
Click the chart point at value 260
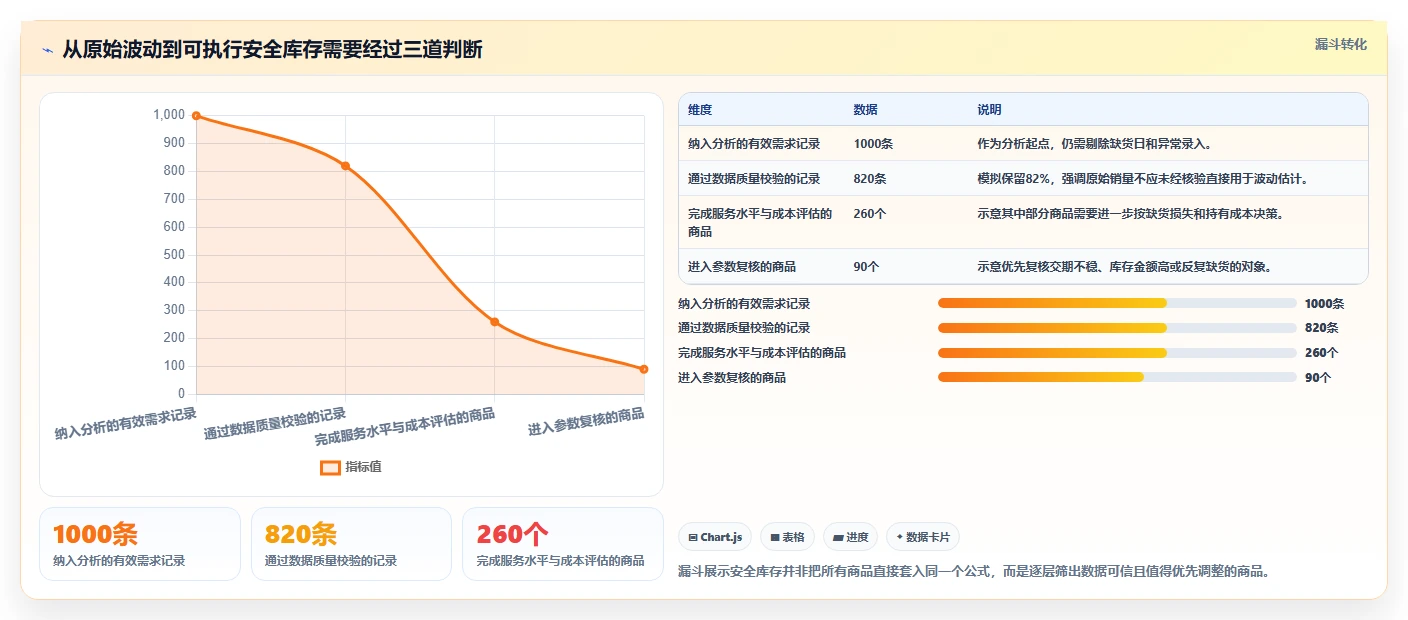click(x=494, y=322)
